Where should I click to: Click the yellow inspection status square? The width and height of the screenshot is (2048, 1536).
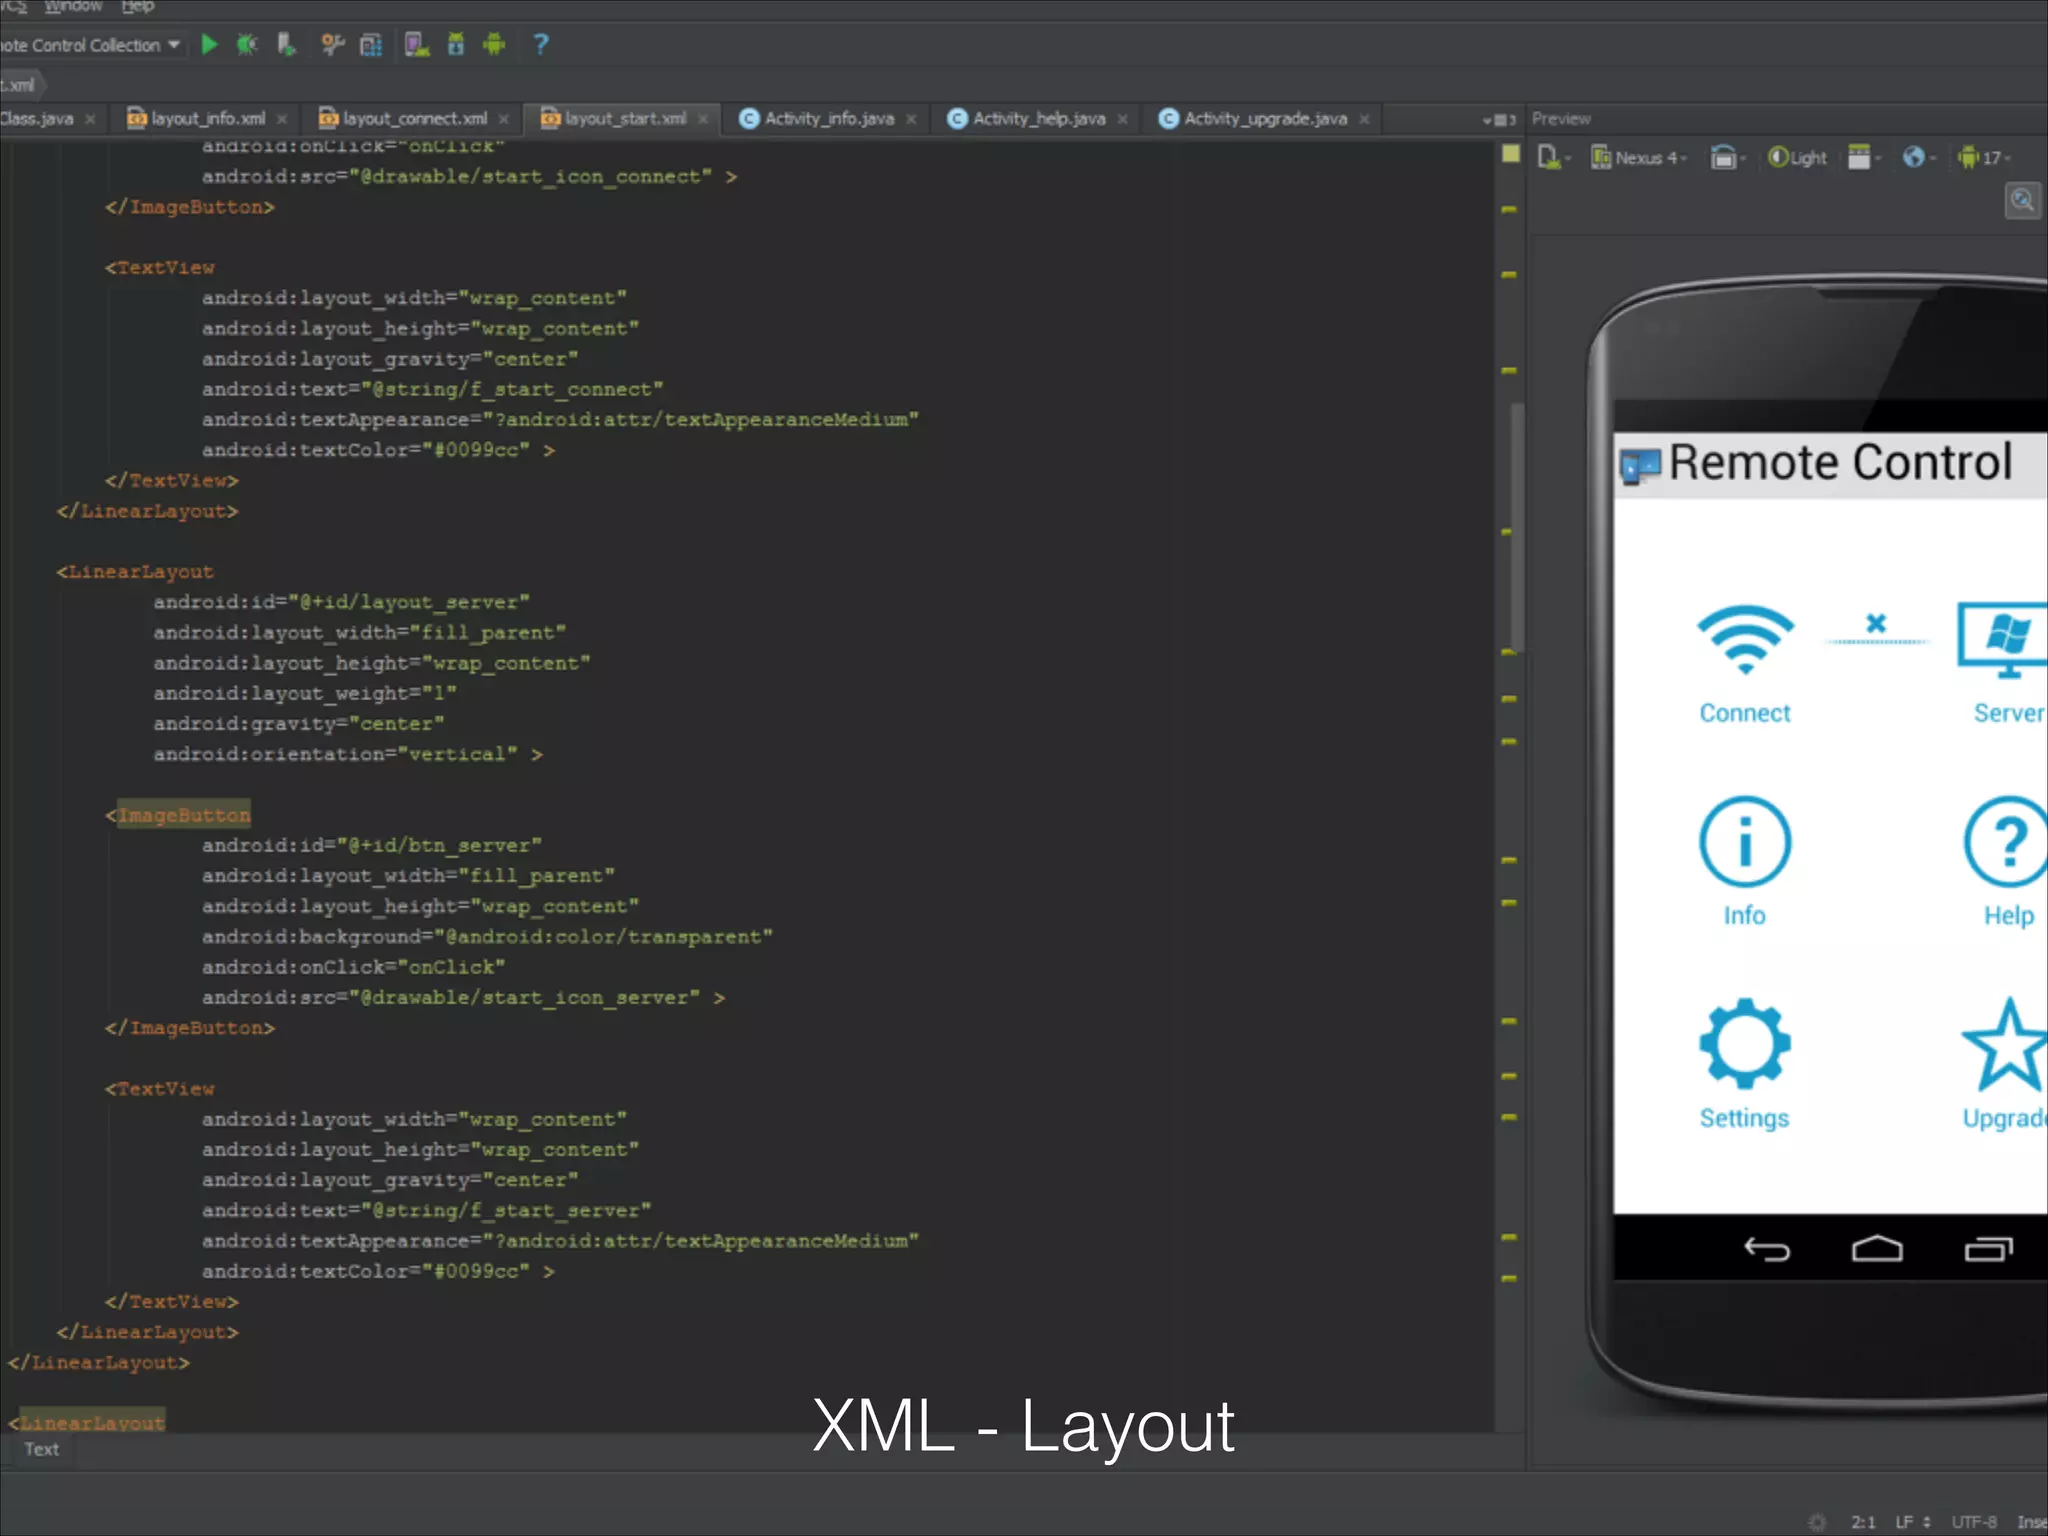click(x=1511, y=154)
